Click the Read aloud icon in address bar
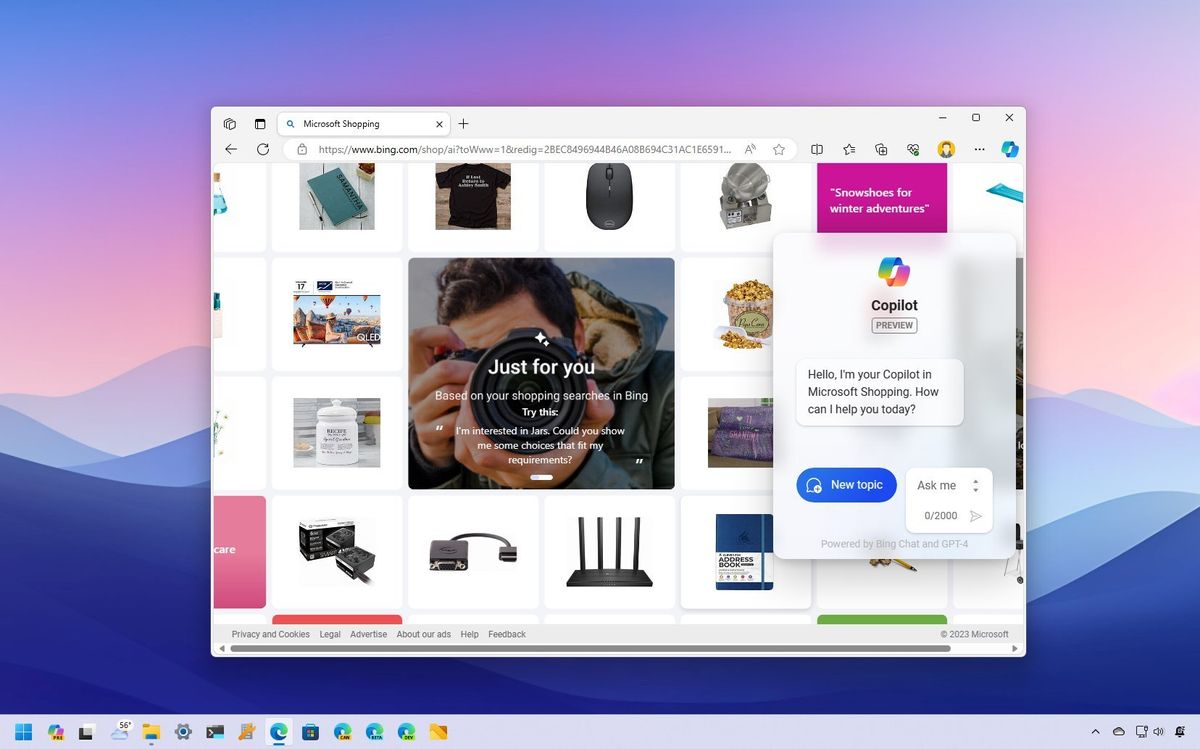 click(750, 149)
